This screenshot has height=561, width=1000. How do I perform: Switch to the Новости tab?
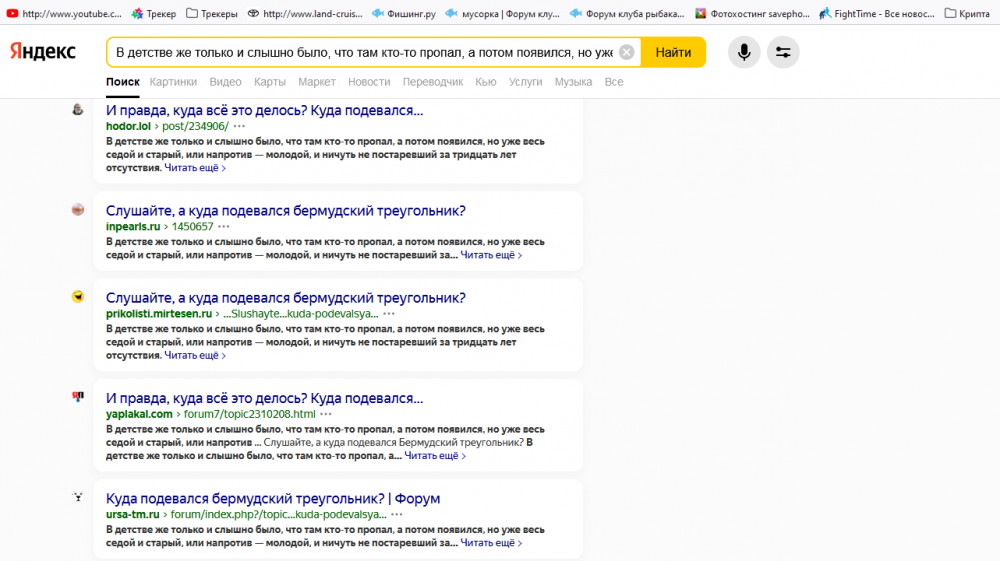(x=369, y=82)
